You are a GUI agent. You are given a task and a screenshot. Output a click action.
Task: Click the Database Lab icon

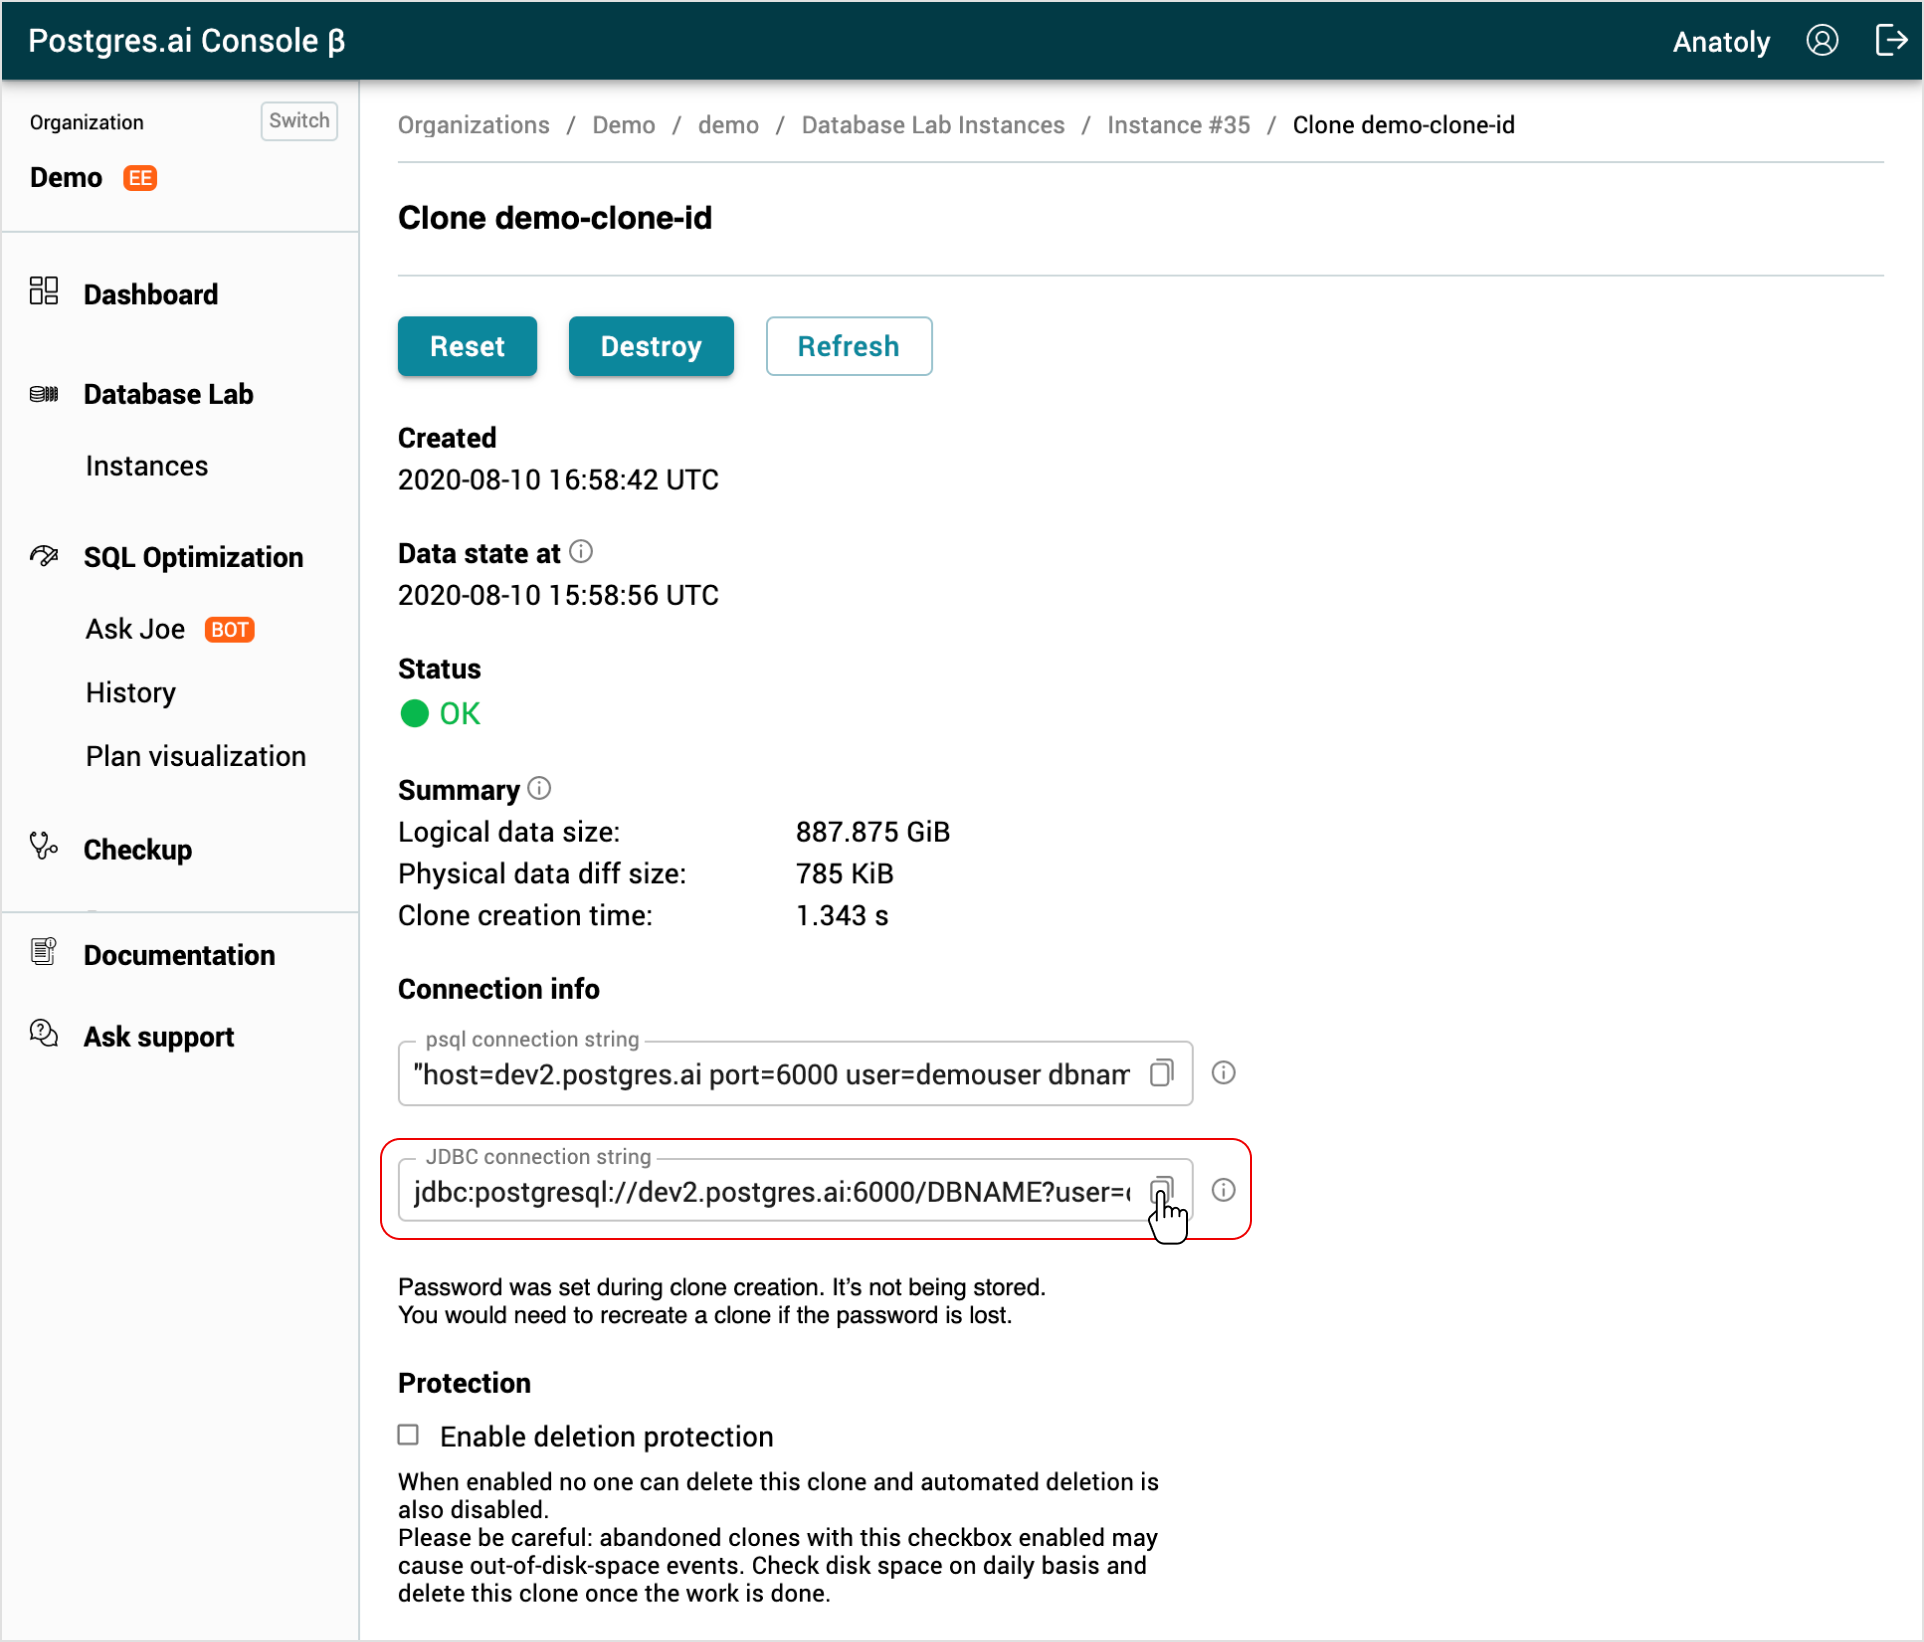[x=44, y=394]
